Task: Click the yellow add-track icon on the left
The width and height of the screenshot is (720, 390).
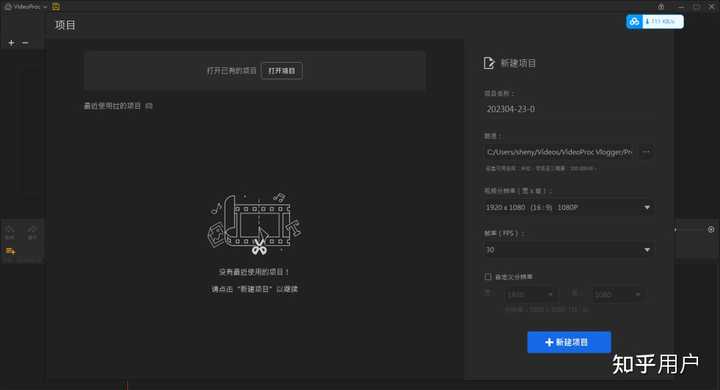Action: tap(11, 251)
